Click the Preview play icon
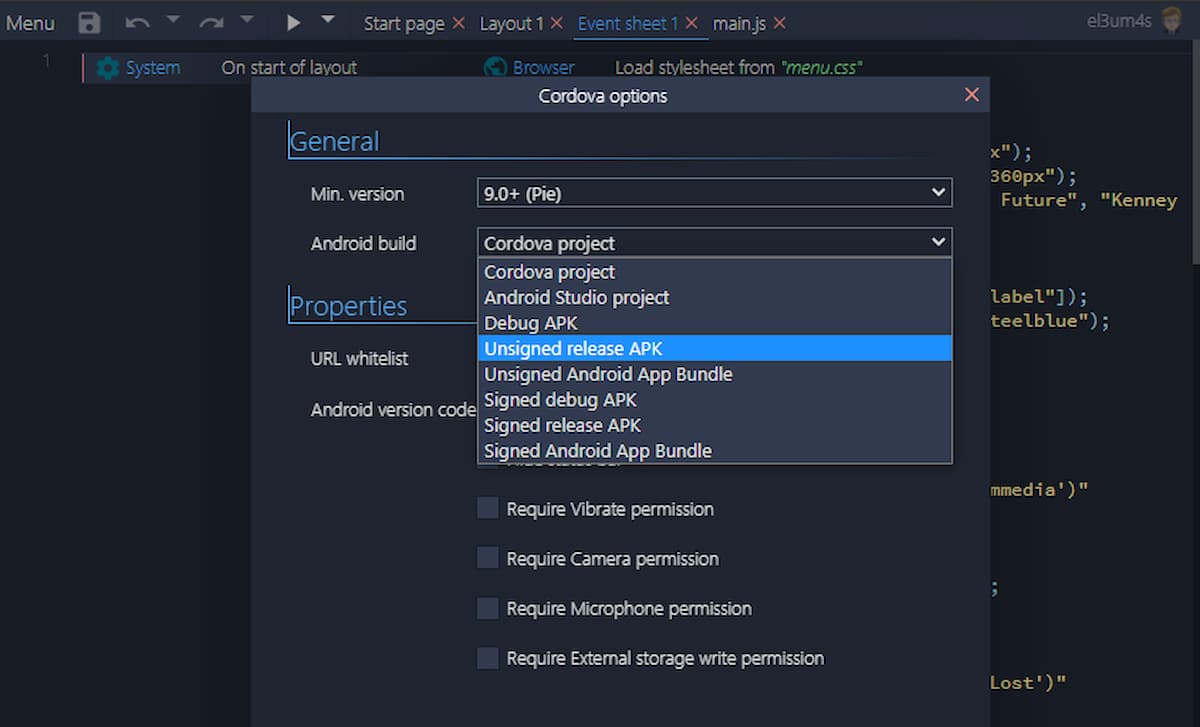Viewport: 1200px width, 727px height. 293,22
